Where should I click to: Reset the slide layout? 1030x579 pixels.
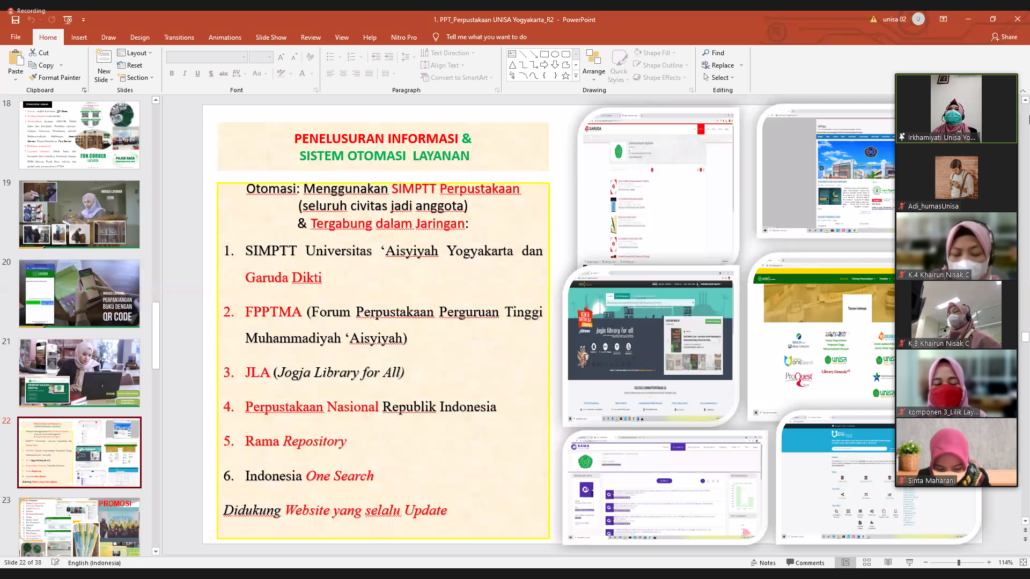130,65
